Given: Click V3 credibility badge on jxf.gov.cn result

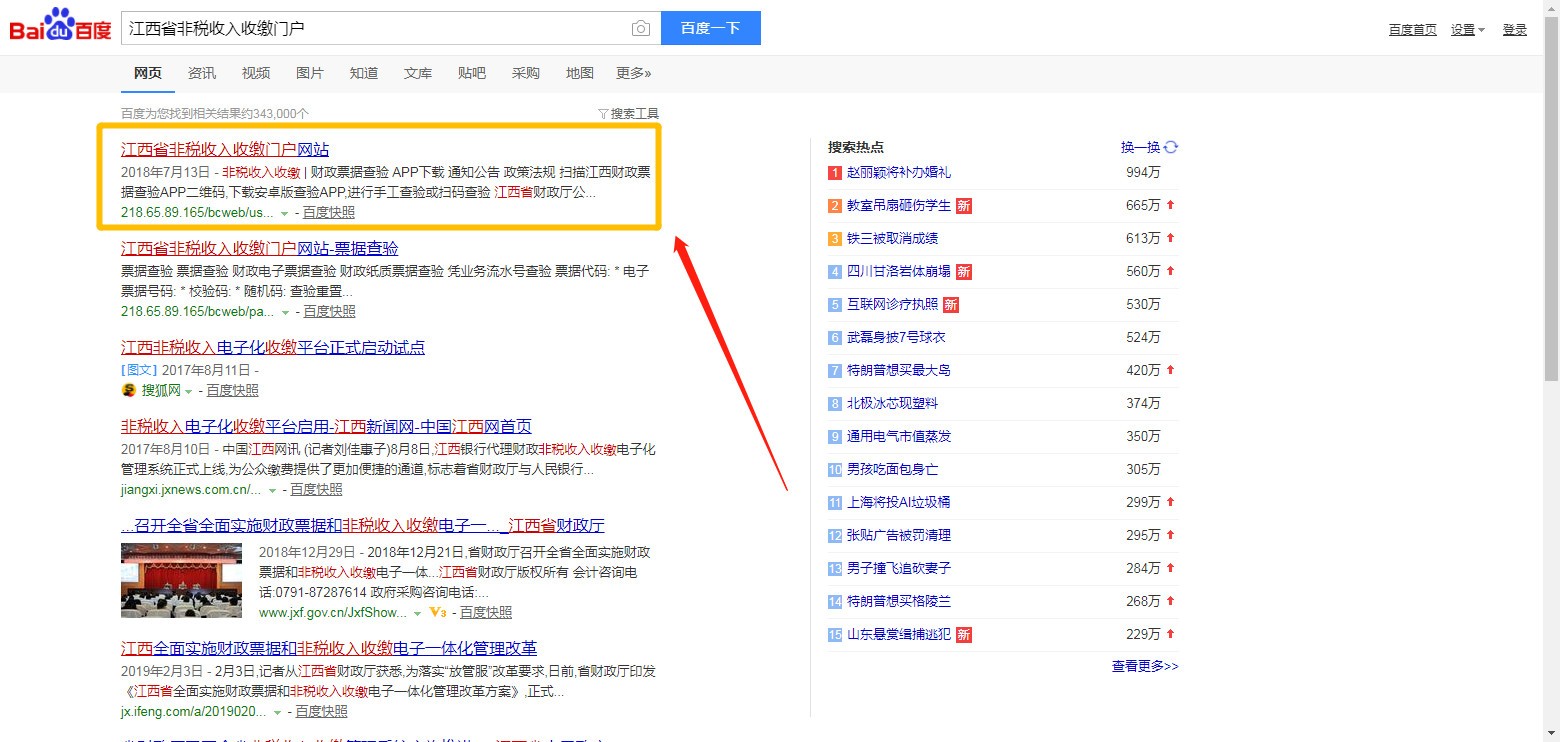Looking at the screenshot, I should tap(436, 612).
